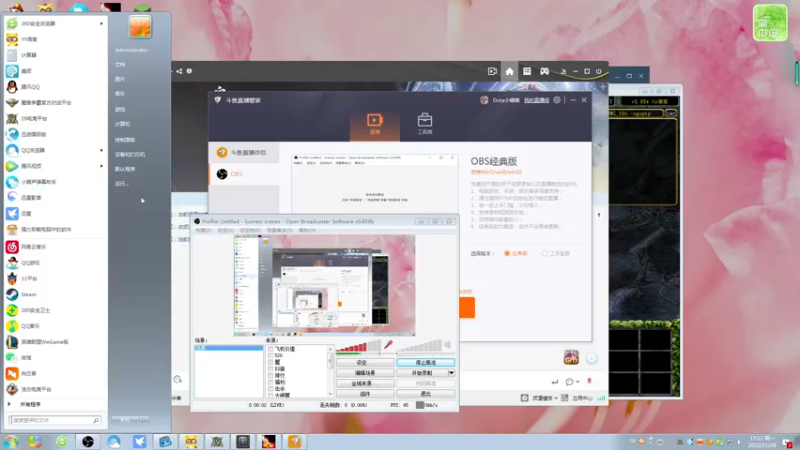The width and height of the screenshot is (800, 450).
Task: Click sources list scrollbar in OBS
Action: click(330, 371)
